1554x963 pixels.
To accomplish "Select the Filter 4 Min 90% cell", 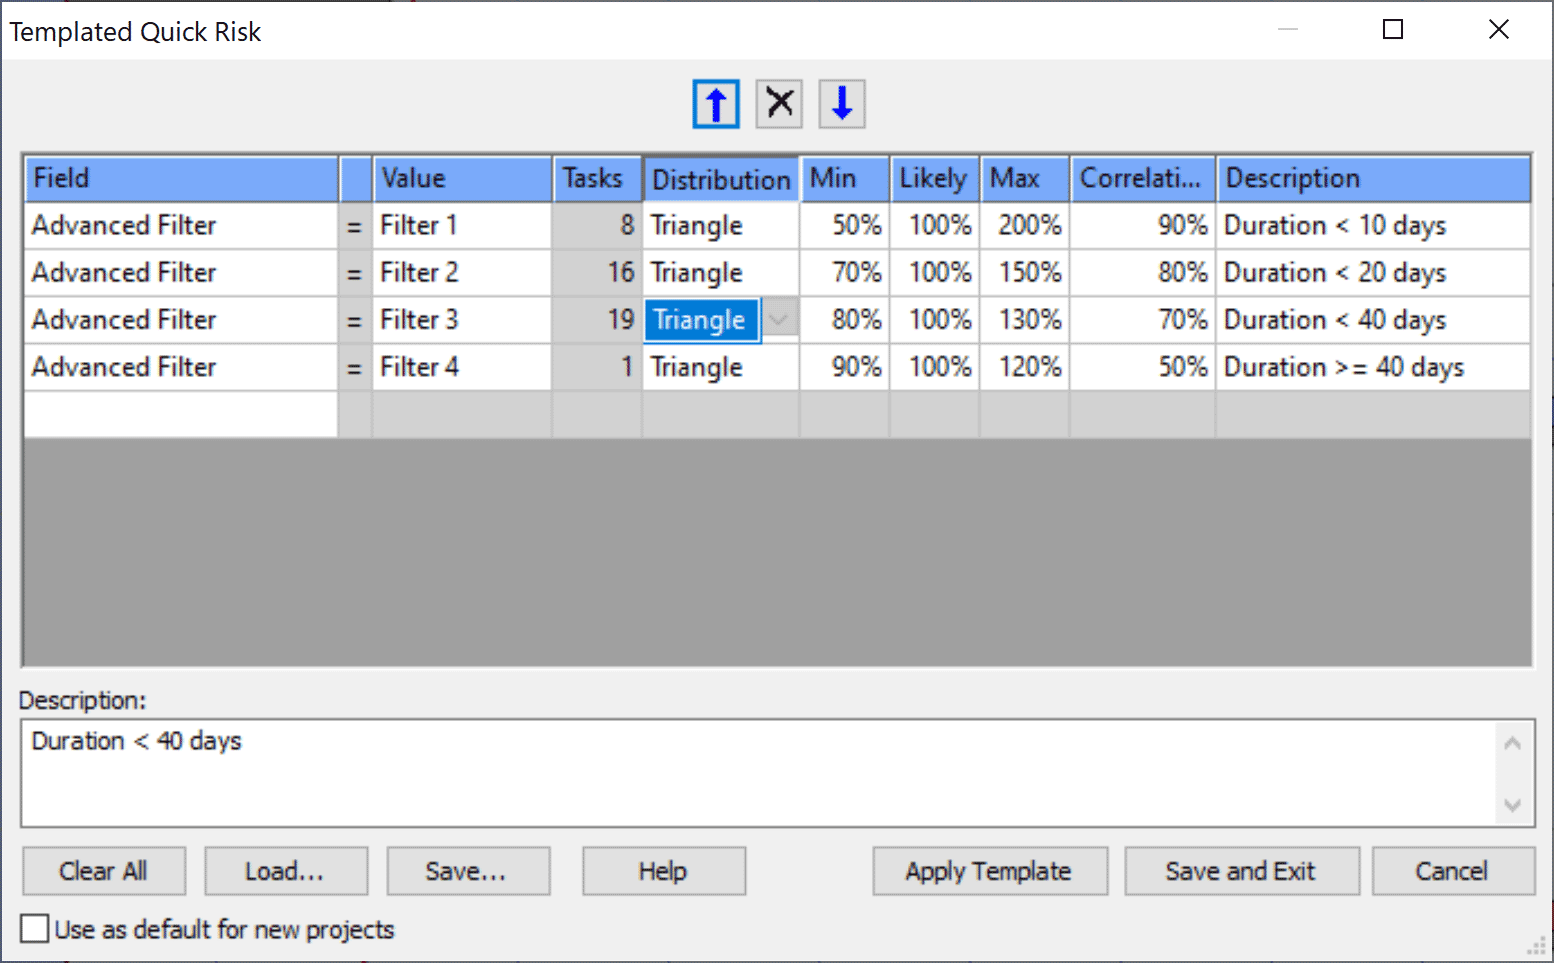I will (x=845, y=367).
